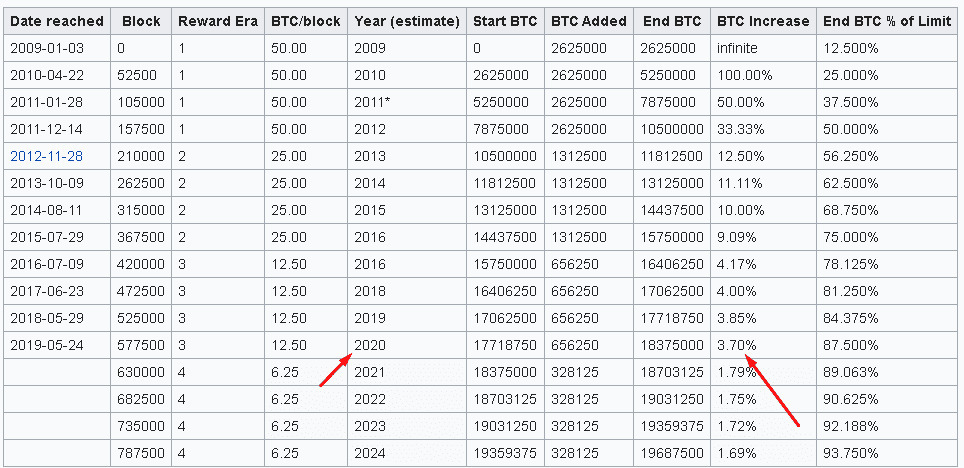Select End BTC % of Limit header
This screenshot has width=964, height=468.
[885, 21]
